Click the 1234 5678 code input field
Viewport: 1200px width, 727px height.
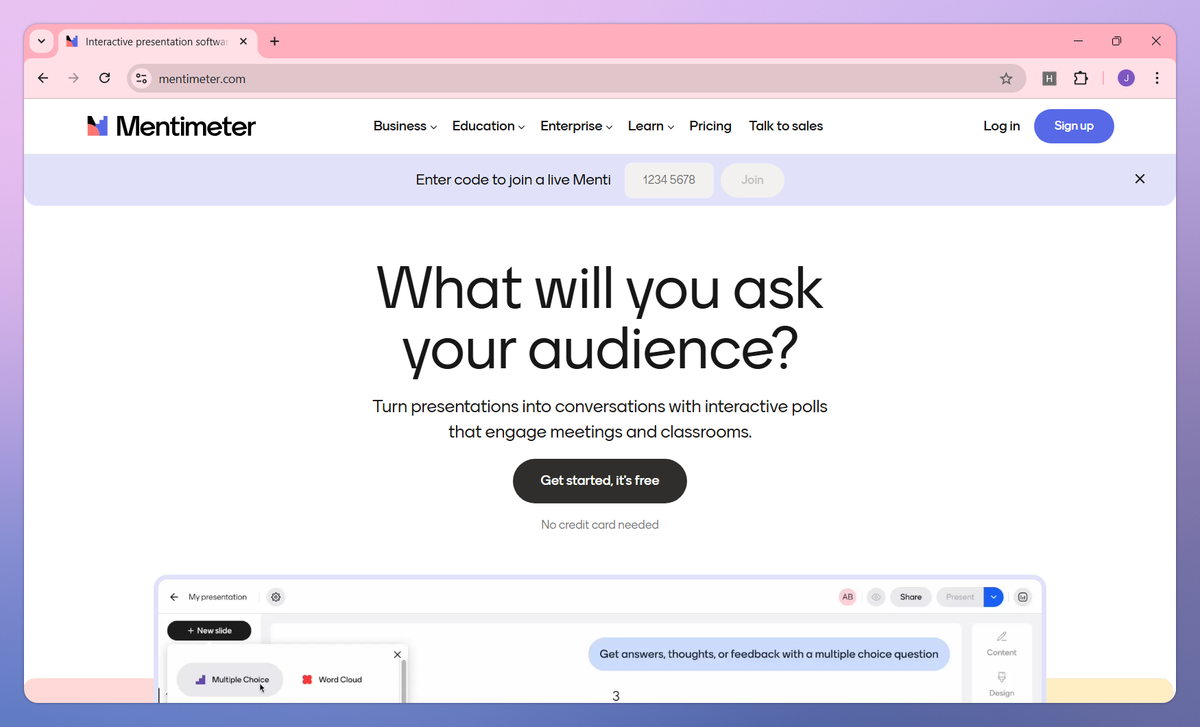[669, 180]
